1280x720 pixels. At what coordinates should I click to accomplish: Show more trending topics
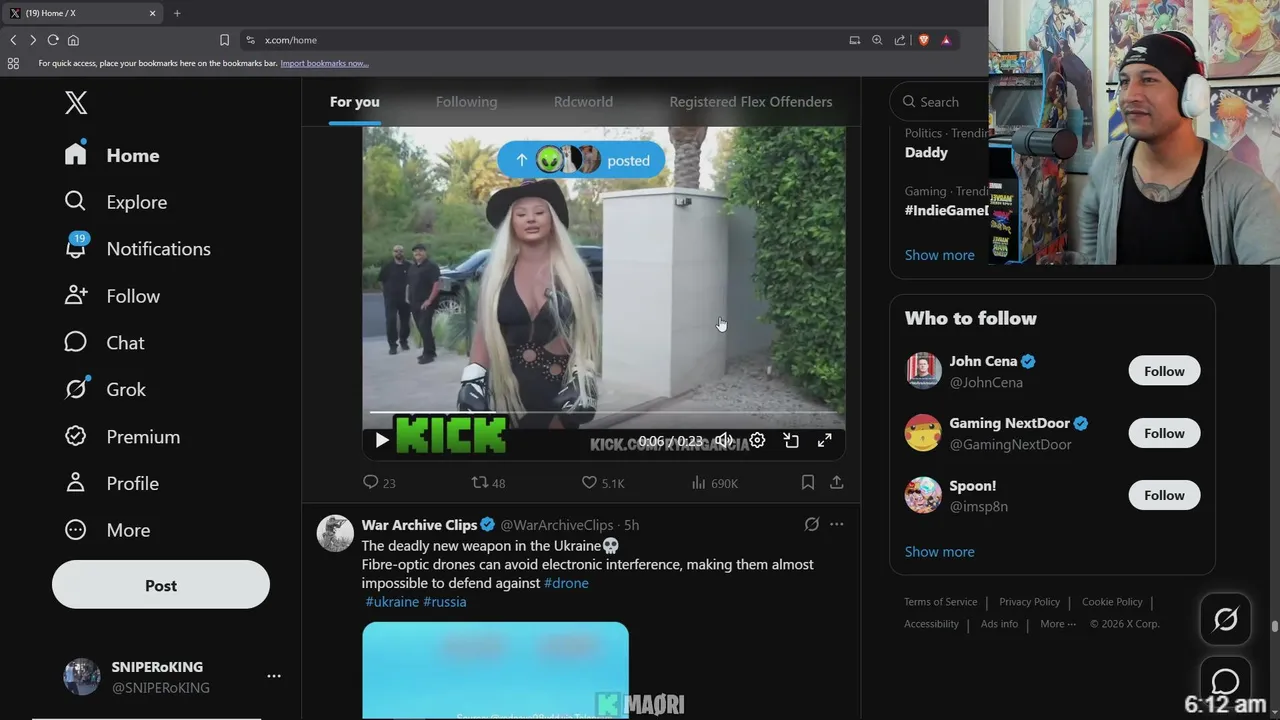point(939,255)
